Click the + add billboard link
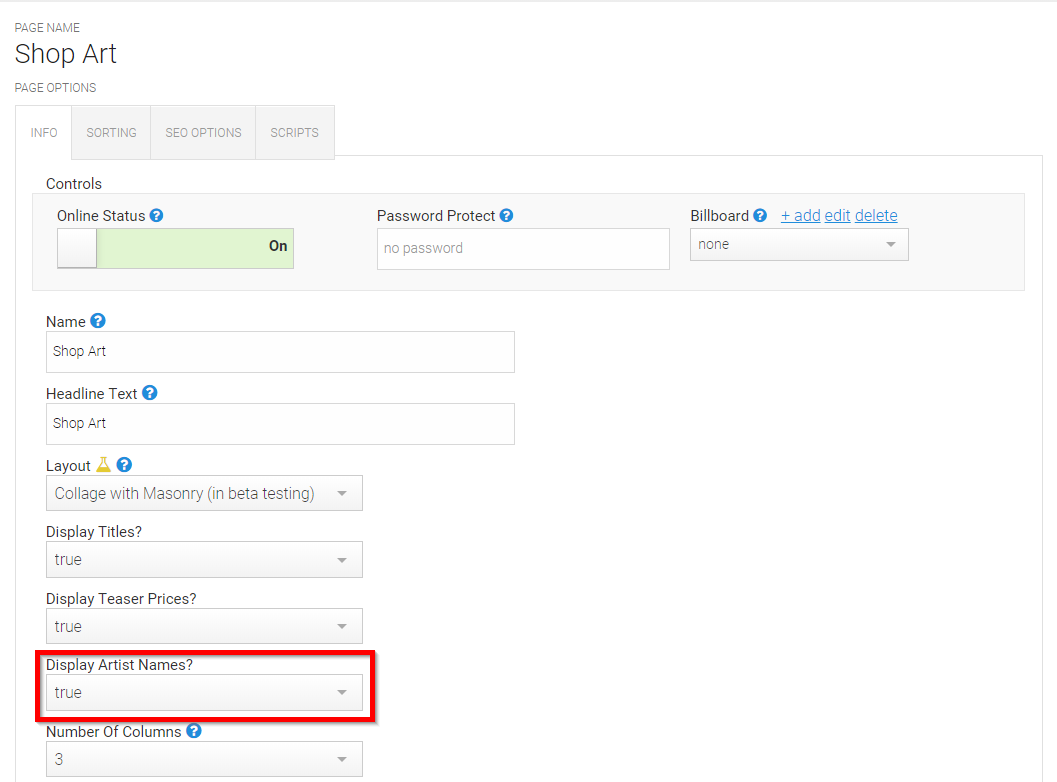This screenshot has width=1057, height=782. [x=800, y=216]
